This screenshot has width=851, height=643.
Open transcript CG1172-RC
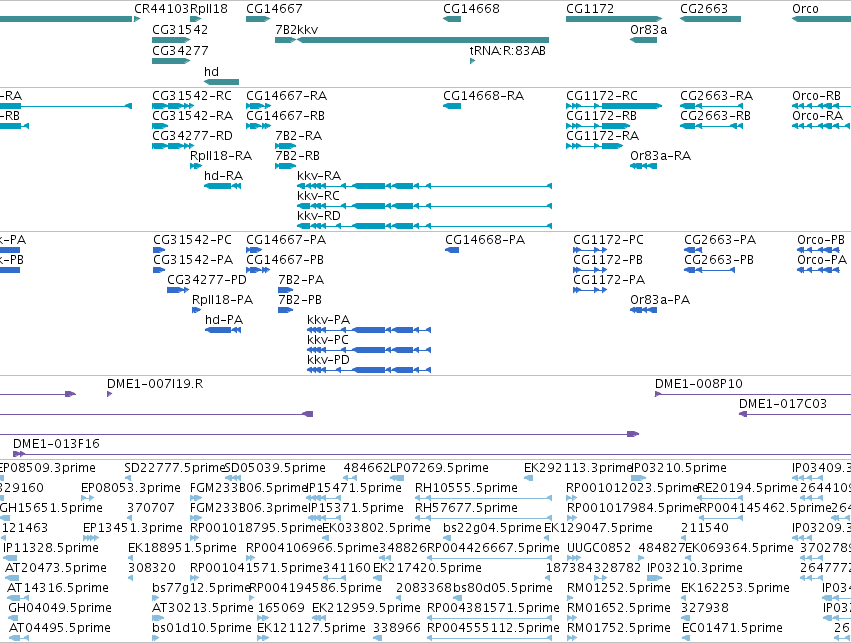coord(602,96)
